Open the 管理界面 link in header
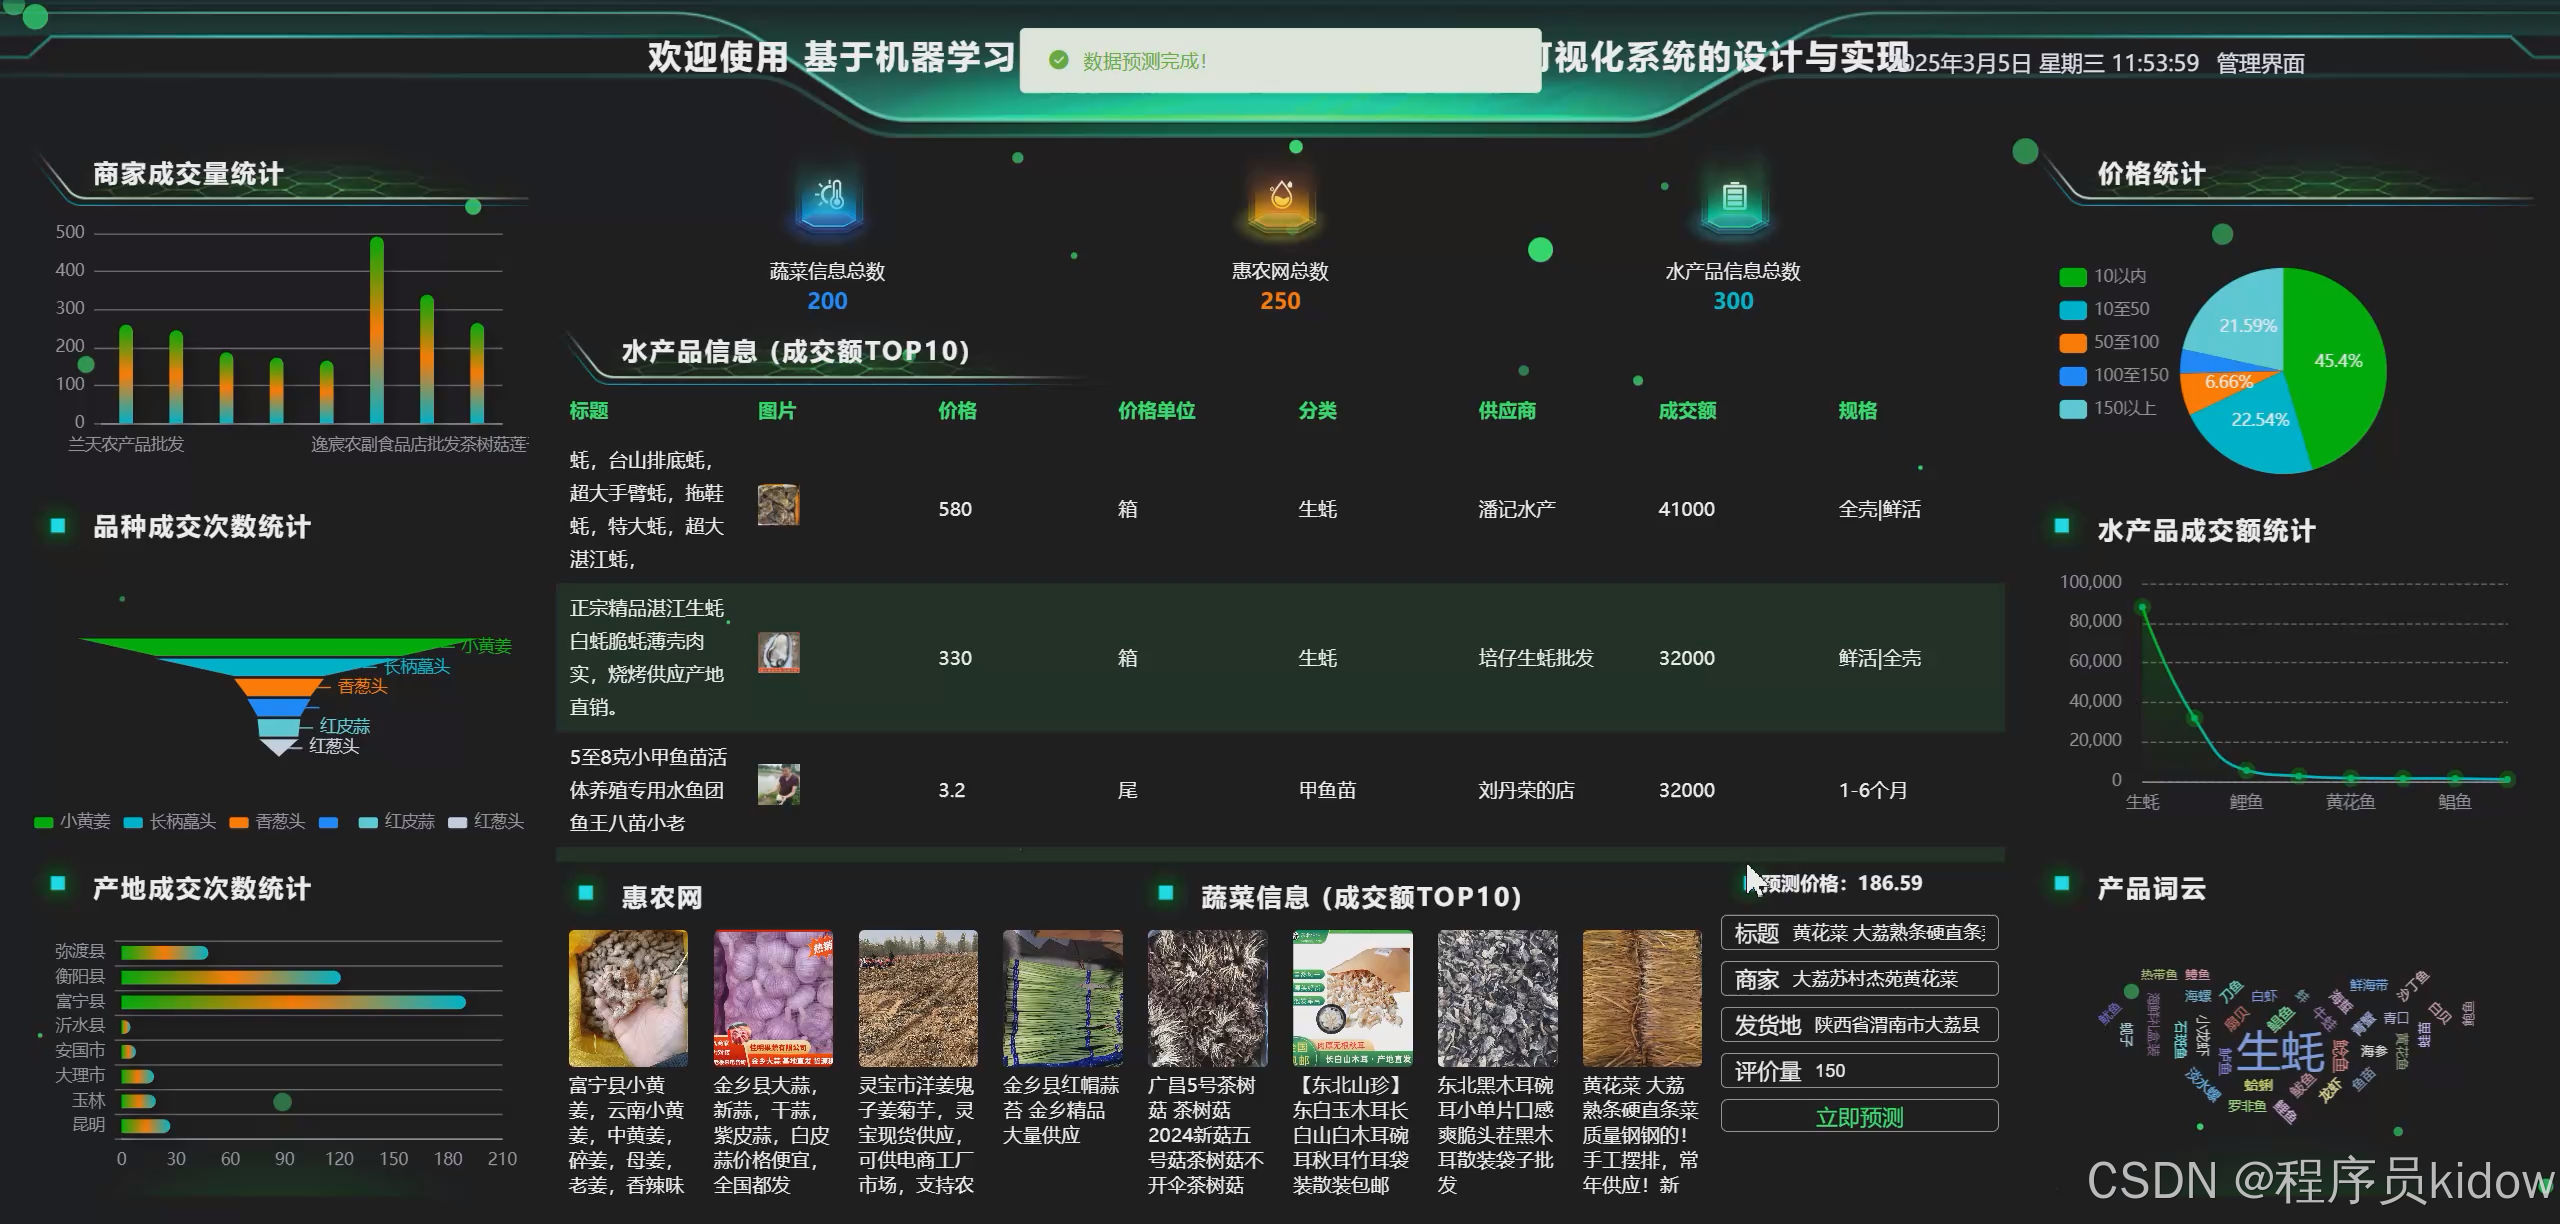The height and width of the screenshot is (1224, 2560). pos(2260,64)
